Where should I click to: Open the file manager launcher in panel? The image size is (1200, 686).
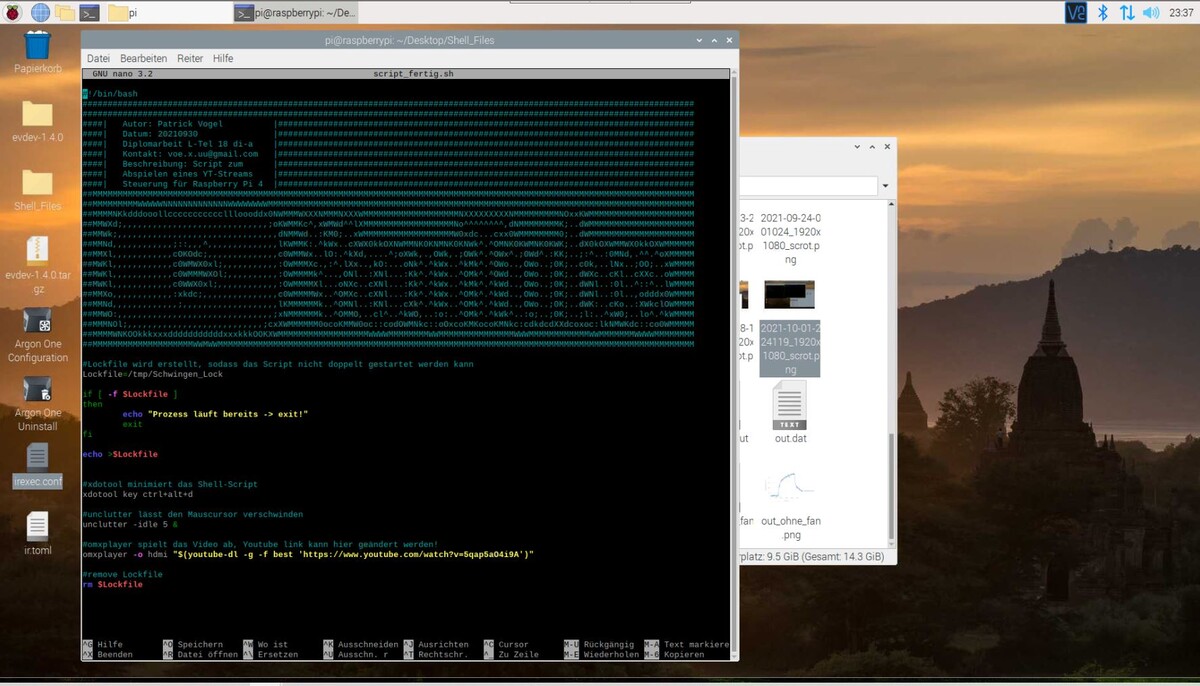(65, 13)
